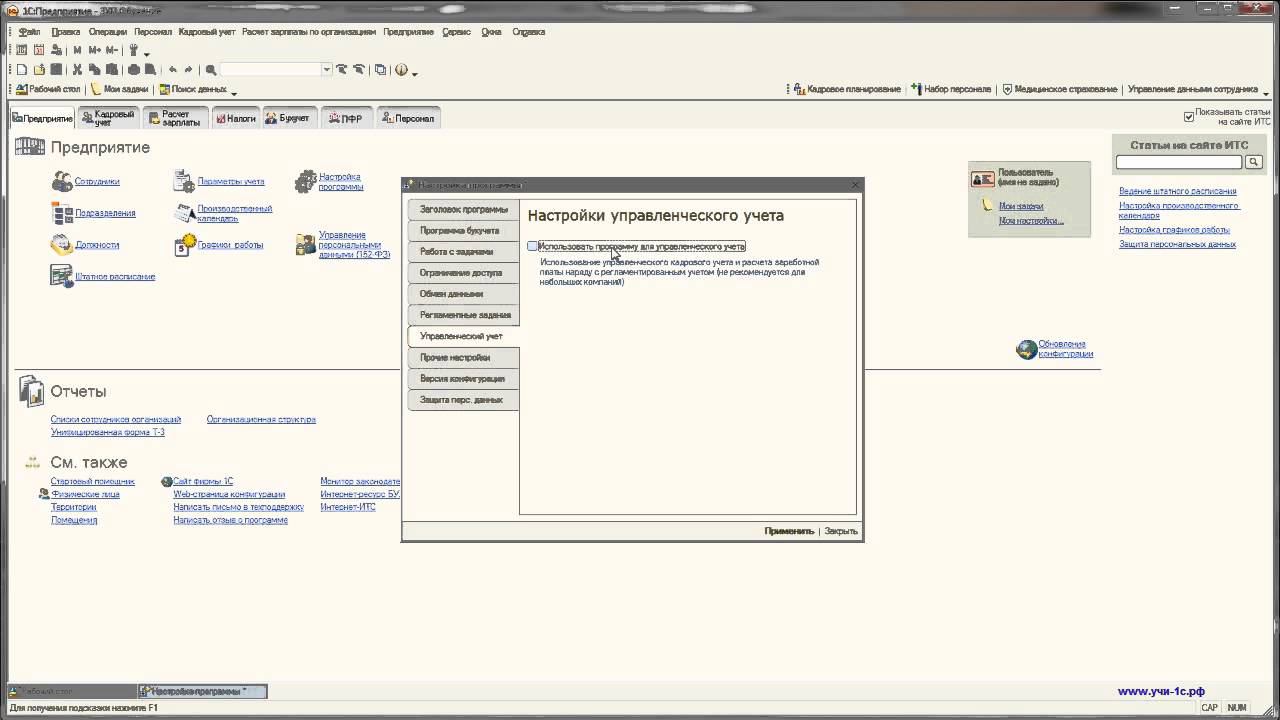Open the Файл menu
The height and width of the screenshot is (720, 1280).
click(29, 32)
